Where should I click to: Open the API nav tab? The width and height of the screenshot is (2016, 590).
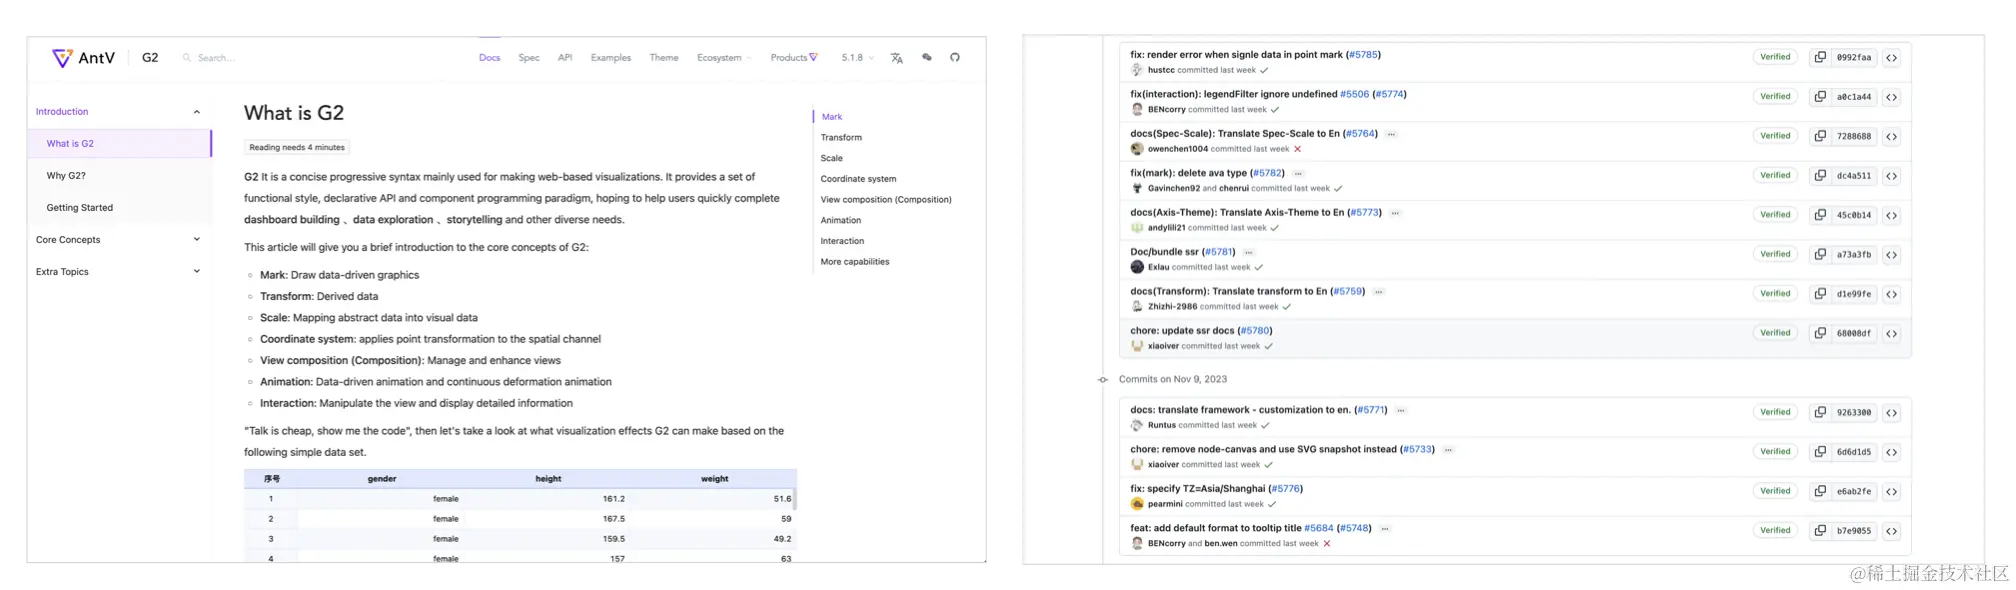(565, 58)
